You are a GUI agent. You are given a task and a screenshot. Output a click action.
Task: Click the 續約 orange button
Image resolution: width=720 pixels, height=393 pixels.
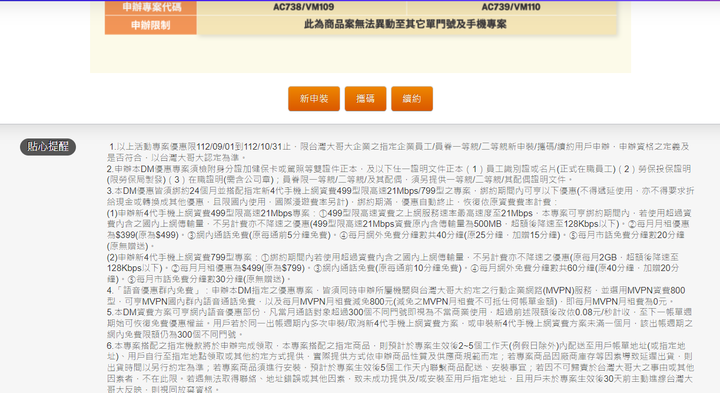[412, 99]
